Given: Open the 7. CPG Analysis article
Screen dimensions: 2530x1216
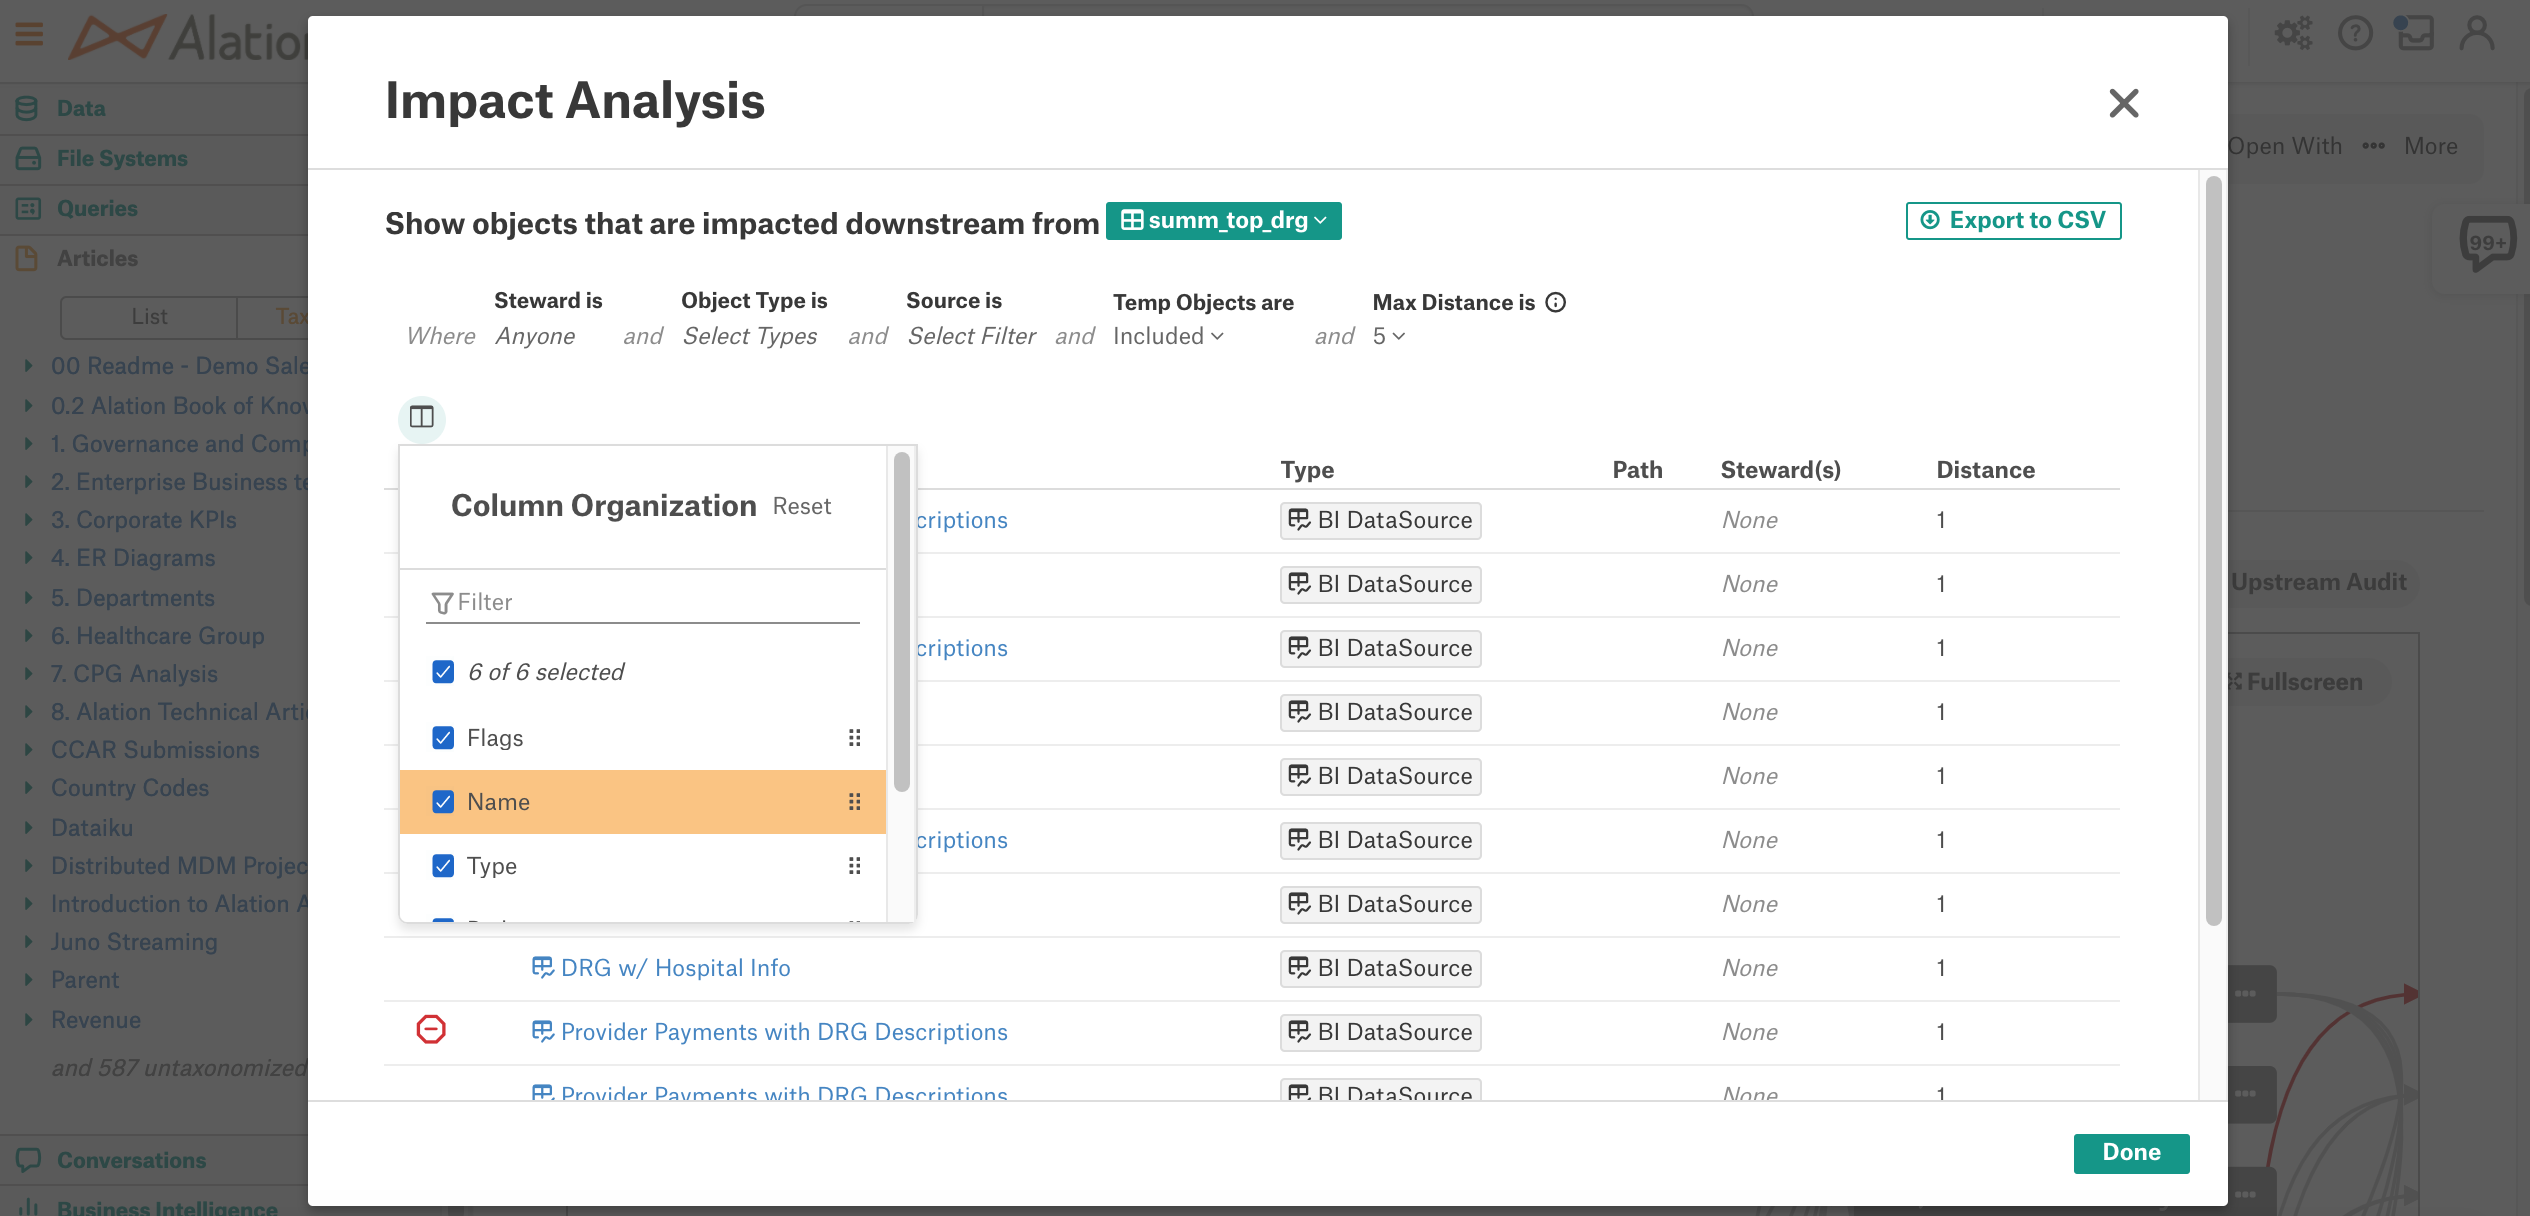Looking at the screenshot, I should tap(134, 674).
